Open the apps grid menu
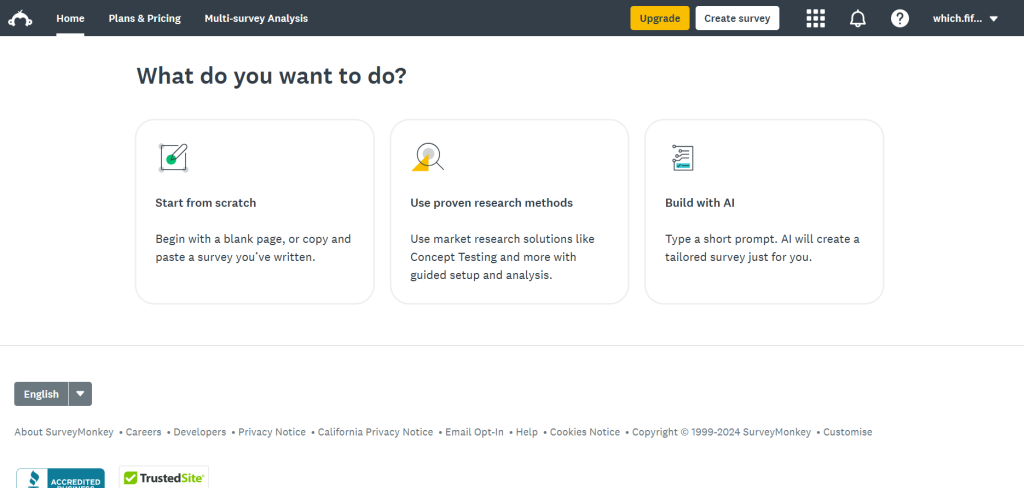This screenshot has width=1024, height=488. 815,18
